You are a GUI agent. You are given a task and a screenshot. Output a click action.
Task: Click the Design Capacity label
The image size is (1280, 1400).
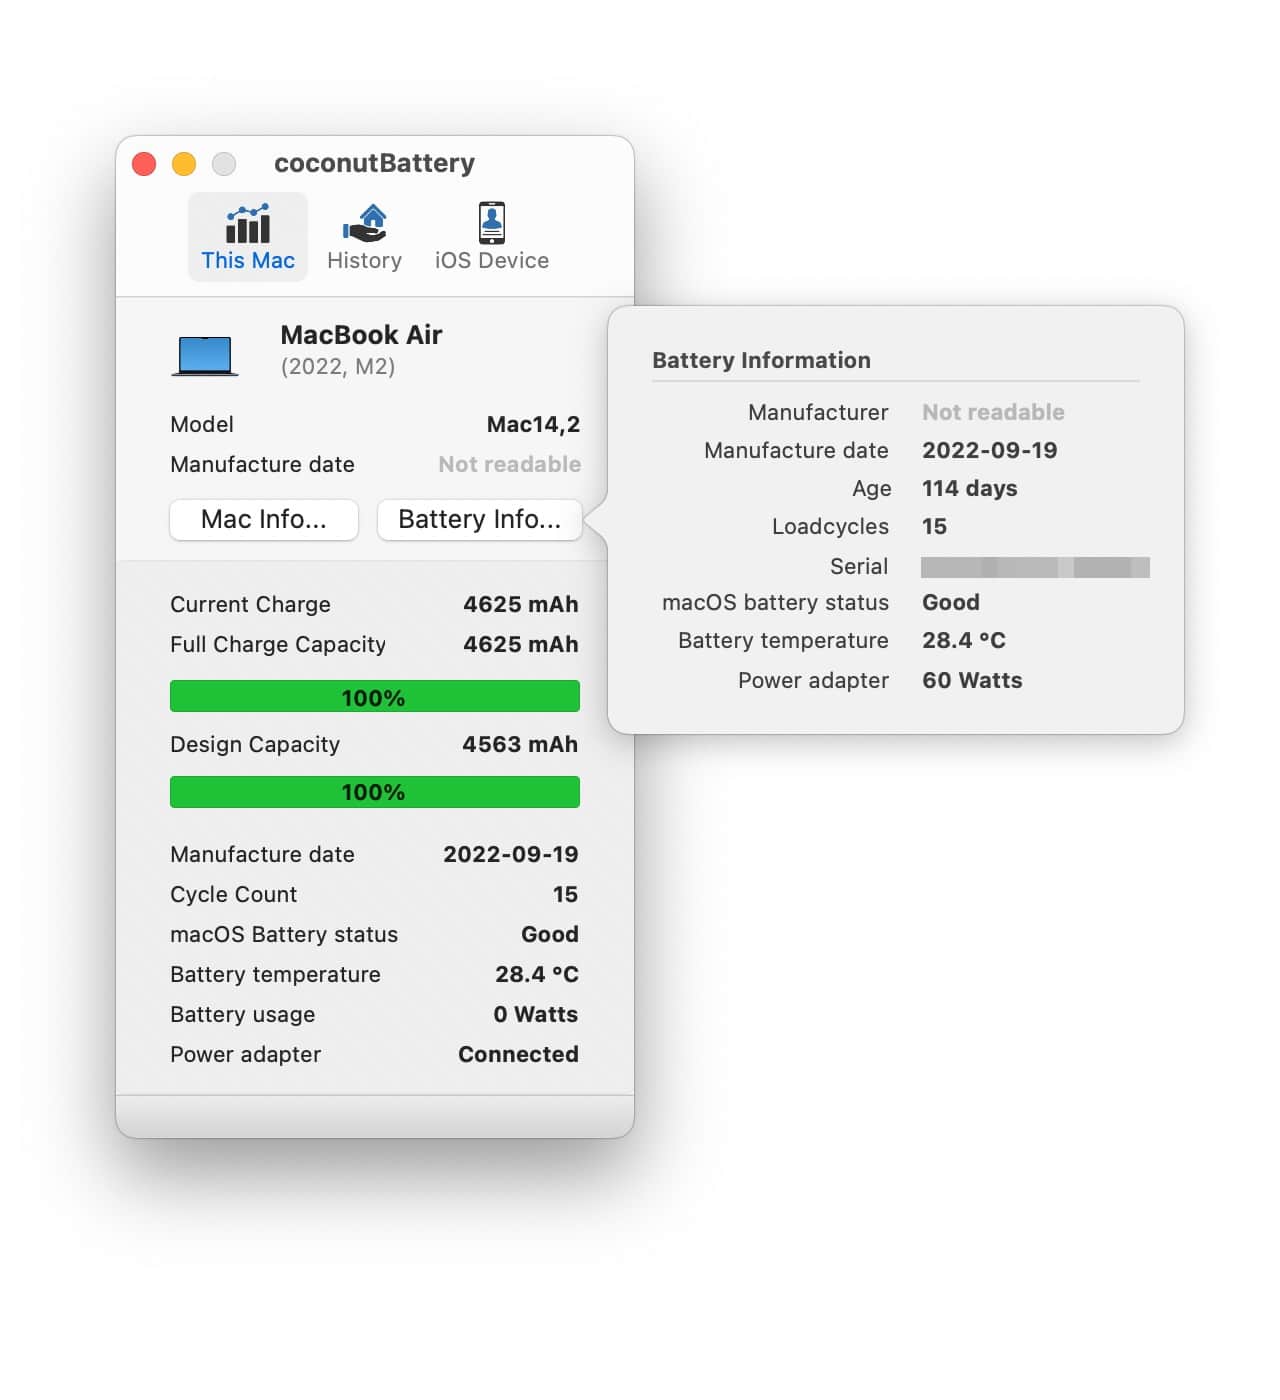pos(255,744)
